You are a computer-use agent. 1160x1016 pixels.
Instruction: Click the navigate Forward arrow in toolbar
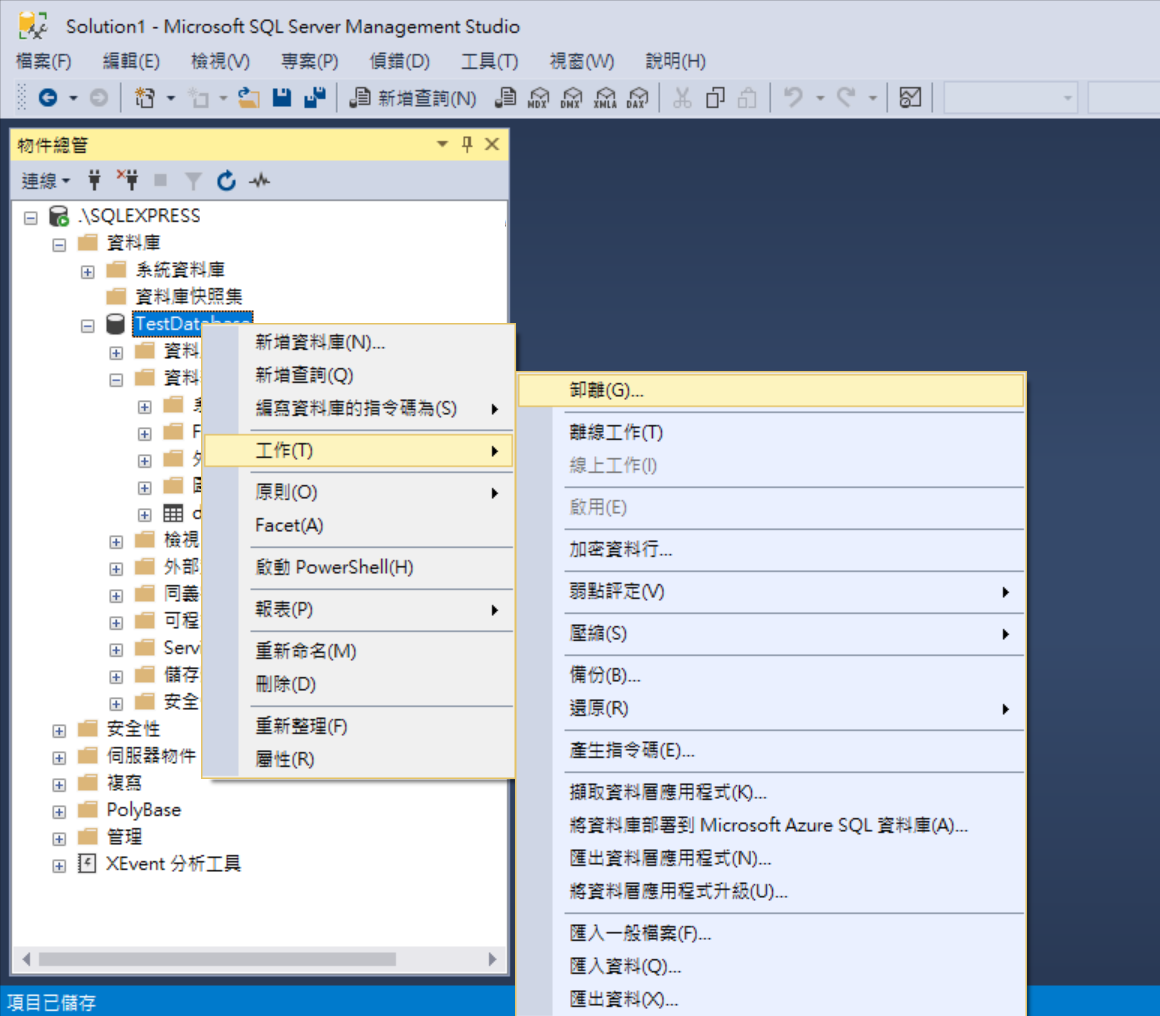coord(98,98)
